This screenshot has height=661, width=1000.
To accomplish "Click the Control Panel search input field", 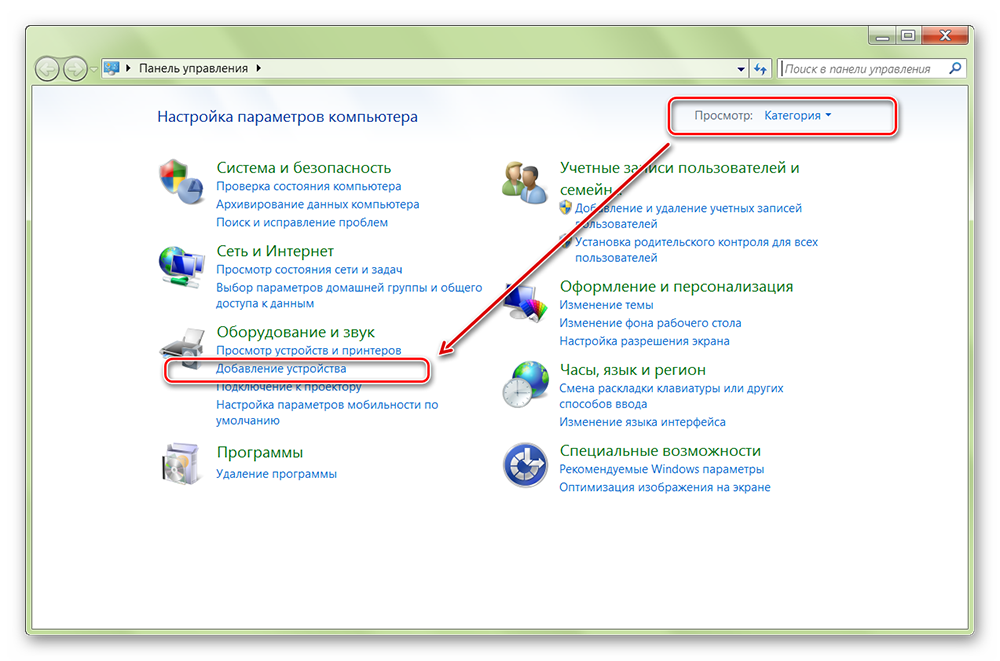I will tap(862, 69).
